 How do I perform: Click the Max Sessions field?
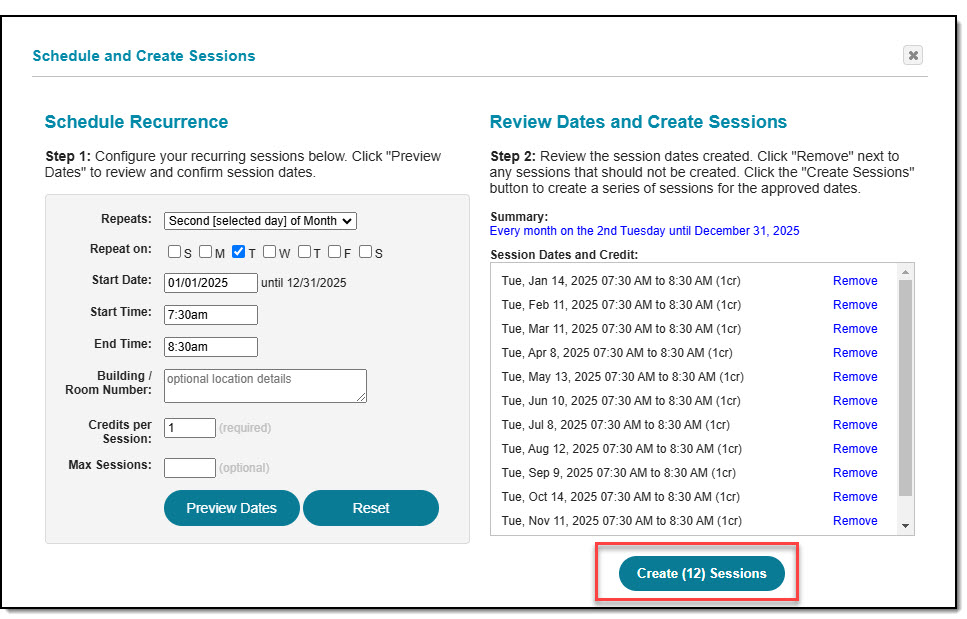tap(190, 468)
